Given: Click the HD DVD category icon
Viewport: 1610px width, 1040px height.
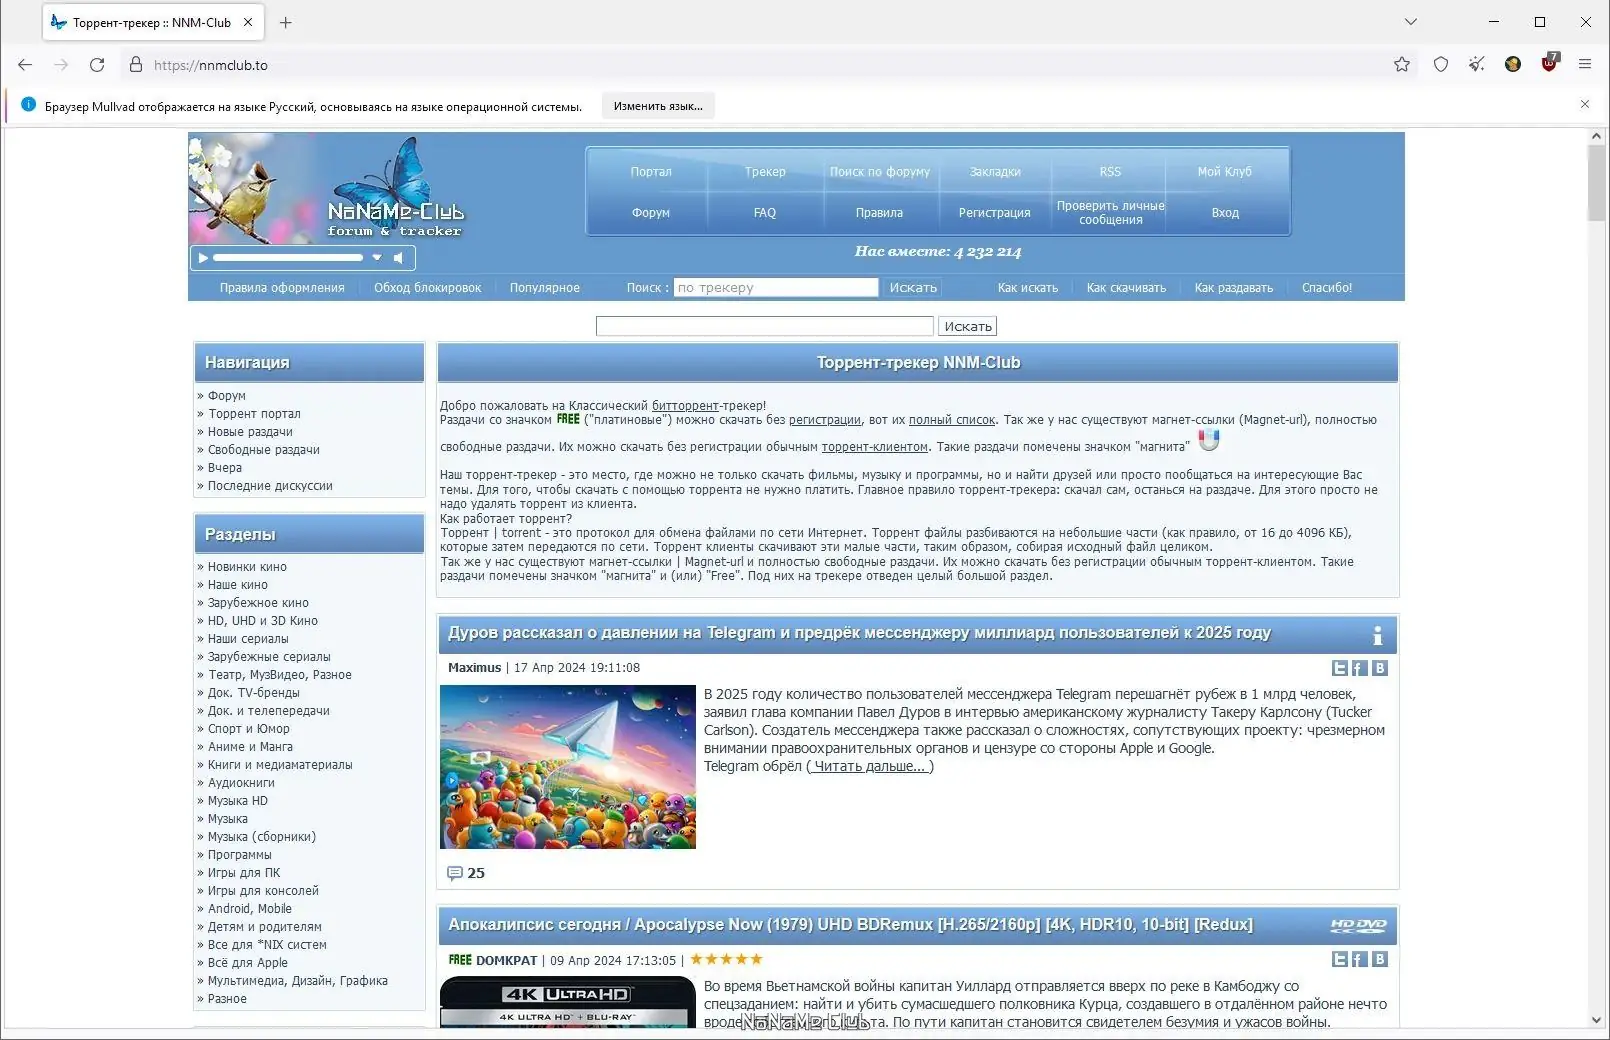Looking at the screenshot, I should 1358,926.
